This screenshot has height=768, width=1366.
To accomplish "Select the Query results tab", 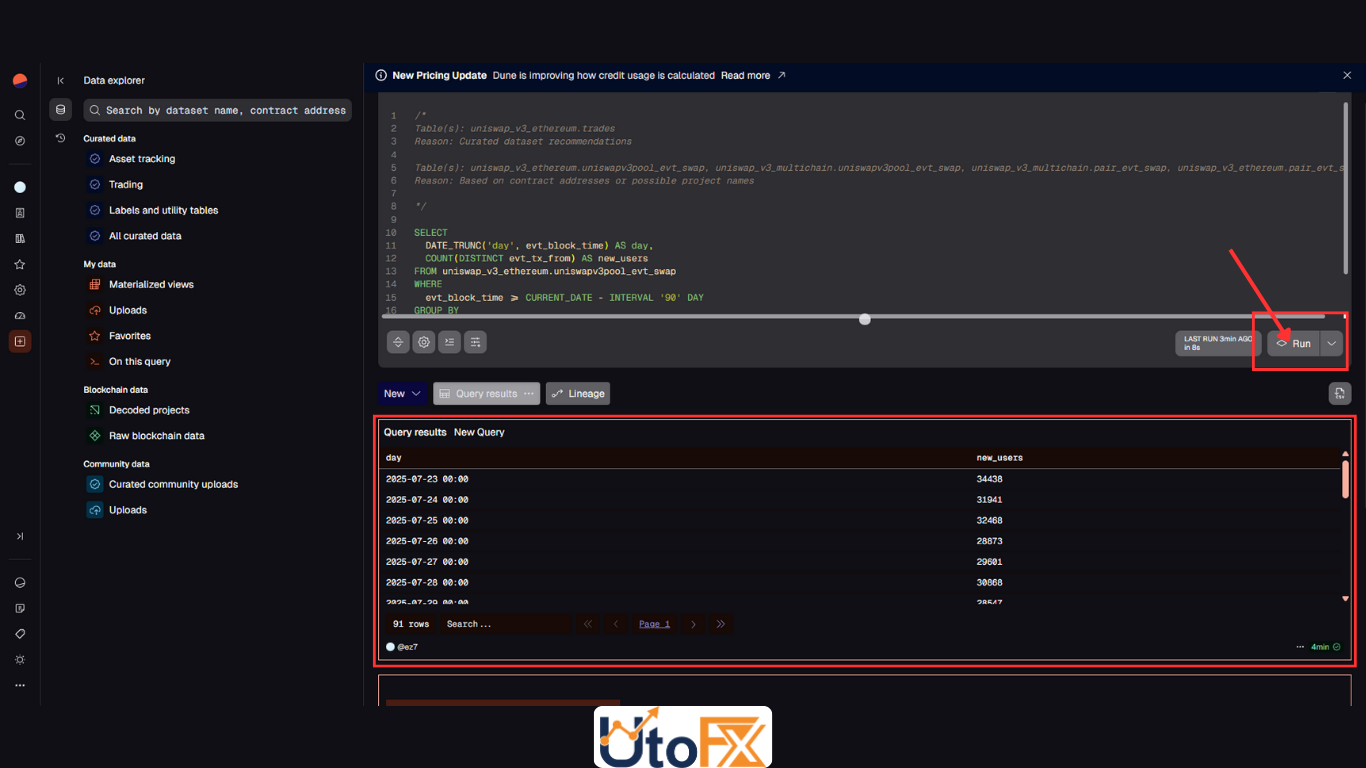I will 486,394.
